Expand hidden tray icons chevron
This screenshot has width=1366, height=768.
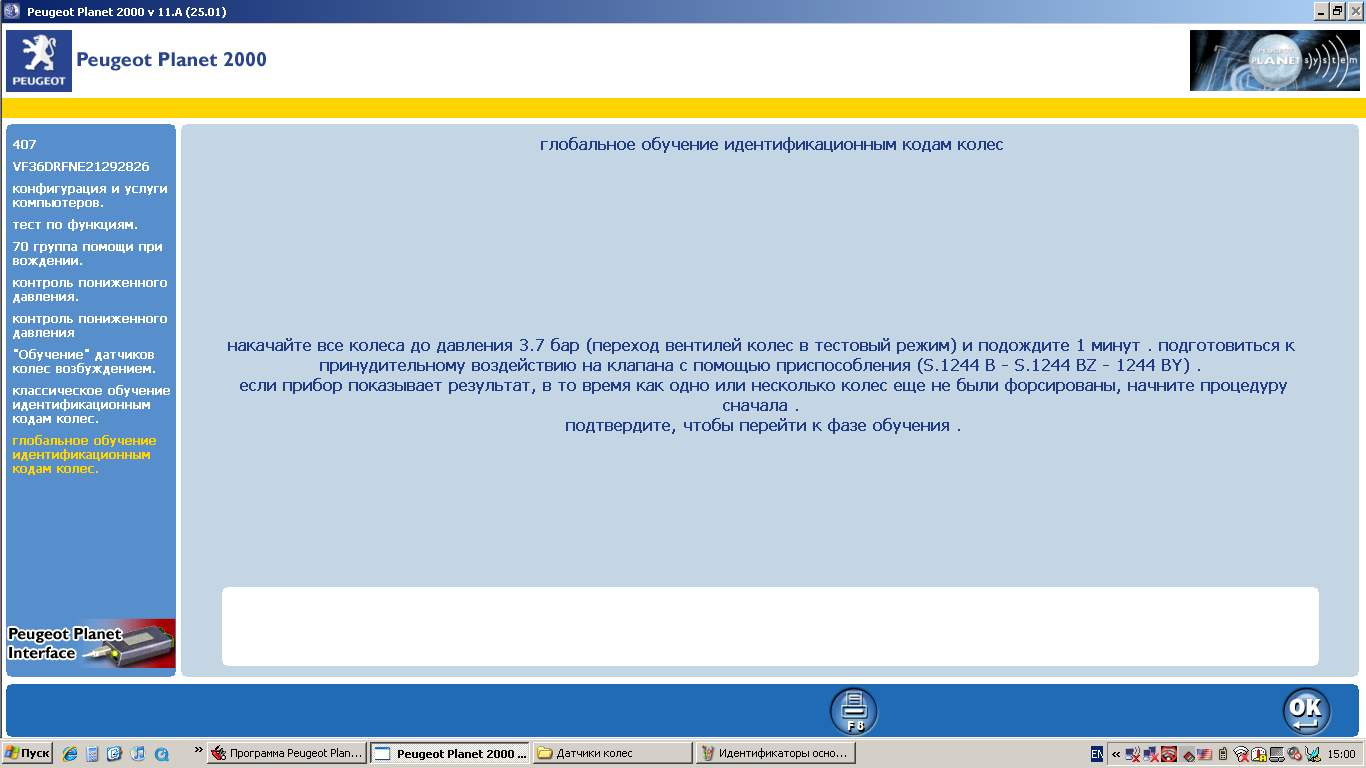1116,754
